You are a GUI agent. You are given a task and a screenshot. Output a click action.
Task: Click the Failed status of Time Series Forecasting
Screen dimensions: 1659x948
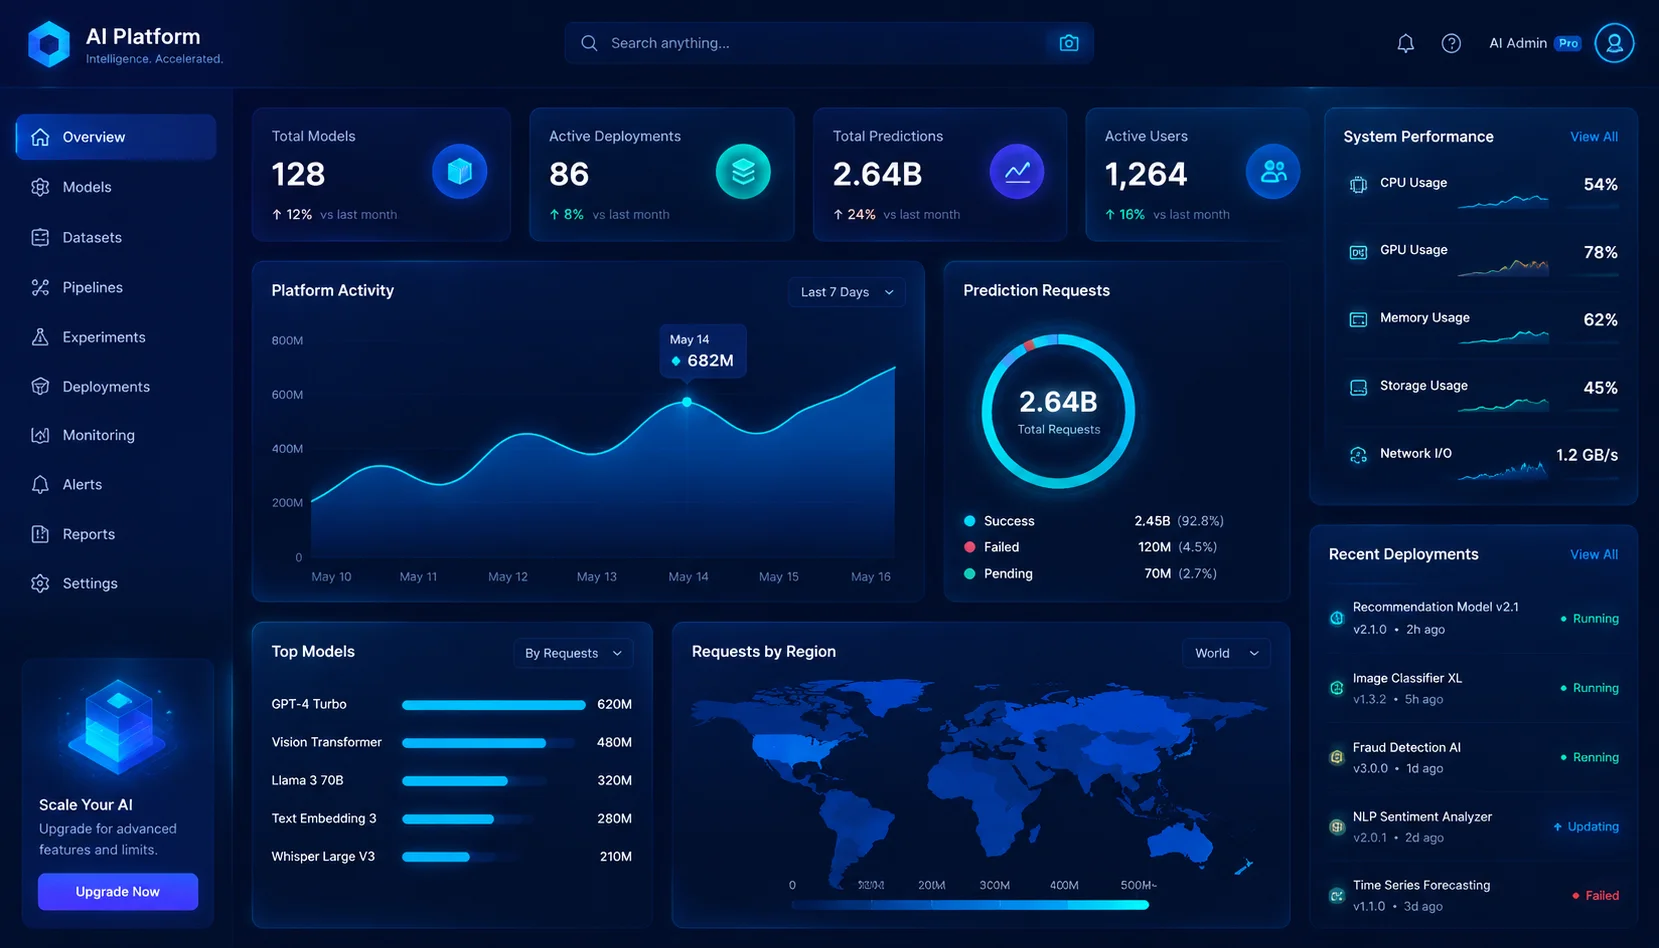(1595, 896)
